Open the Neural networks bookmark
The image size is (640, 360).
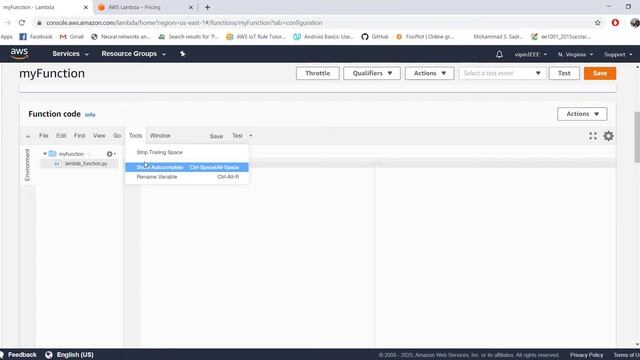[120, 37]
